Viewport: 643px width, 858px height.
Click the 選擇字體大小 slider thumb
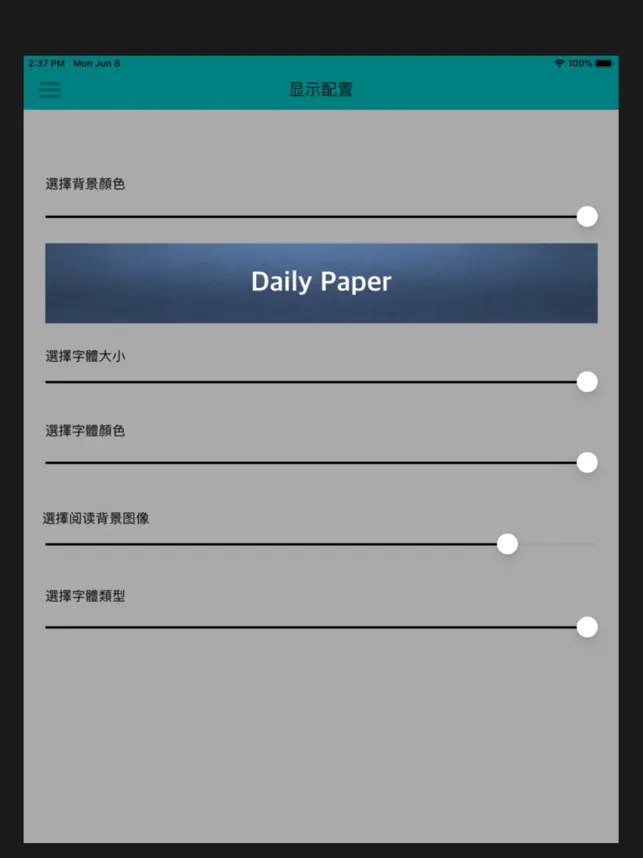[x=587, y=382]
